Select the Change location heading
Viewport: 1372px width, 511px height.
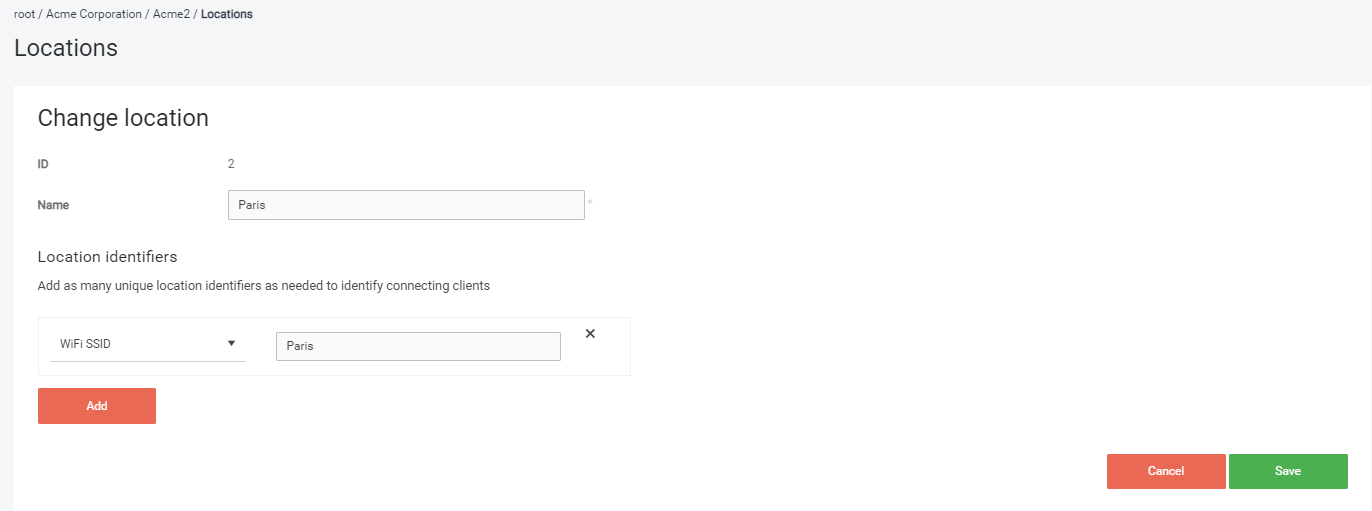click(123, 118)
